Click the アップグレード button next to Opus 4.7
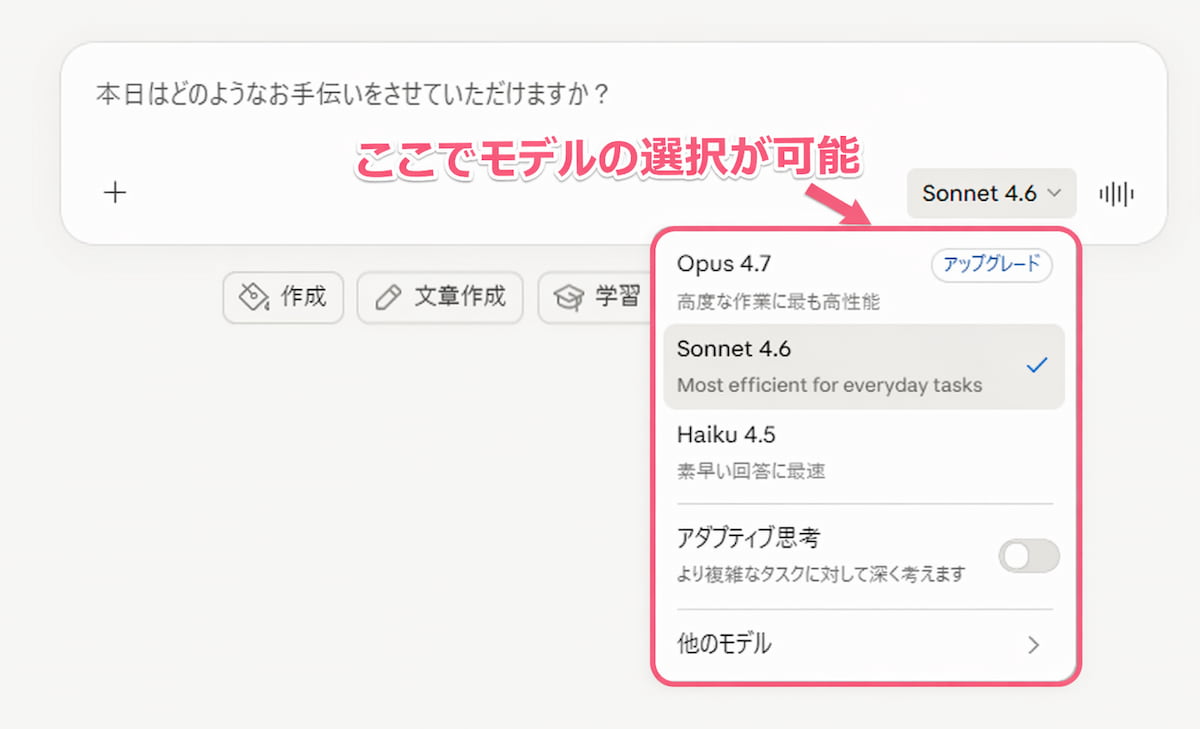The width and height of the screenshot is (1200, 729). point(991,266)
